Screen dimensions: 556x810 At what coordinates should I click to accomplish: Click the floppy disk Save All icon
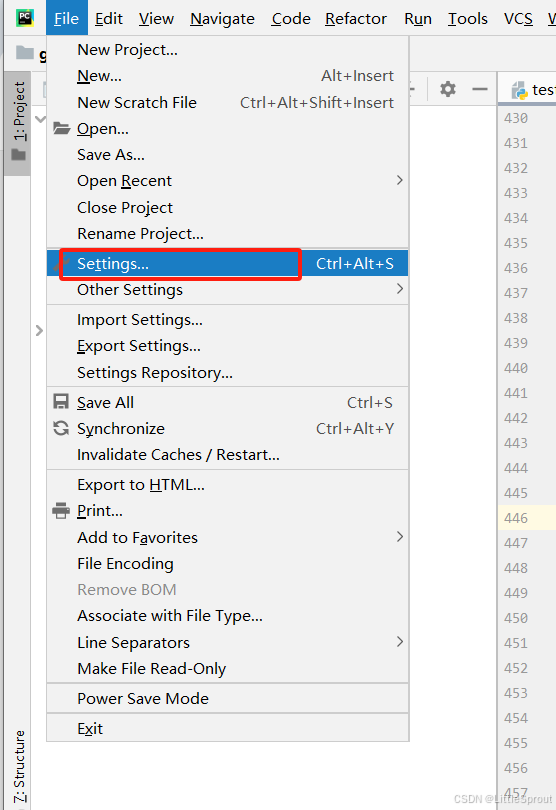click(61, 402)
